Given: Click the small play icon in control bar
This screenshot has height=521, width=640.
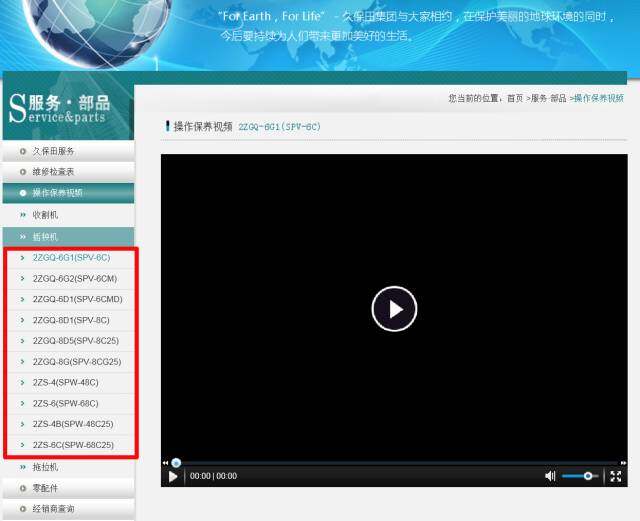Looking at the screenshot, I should point(173,476).
